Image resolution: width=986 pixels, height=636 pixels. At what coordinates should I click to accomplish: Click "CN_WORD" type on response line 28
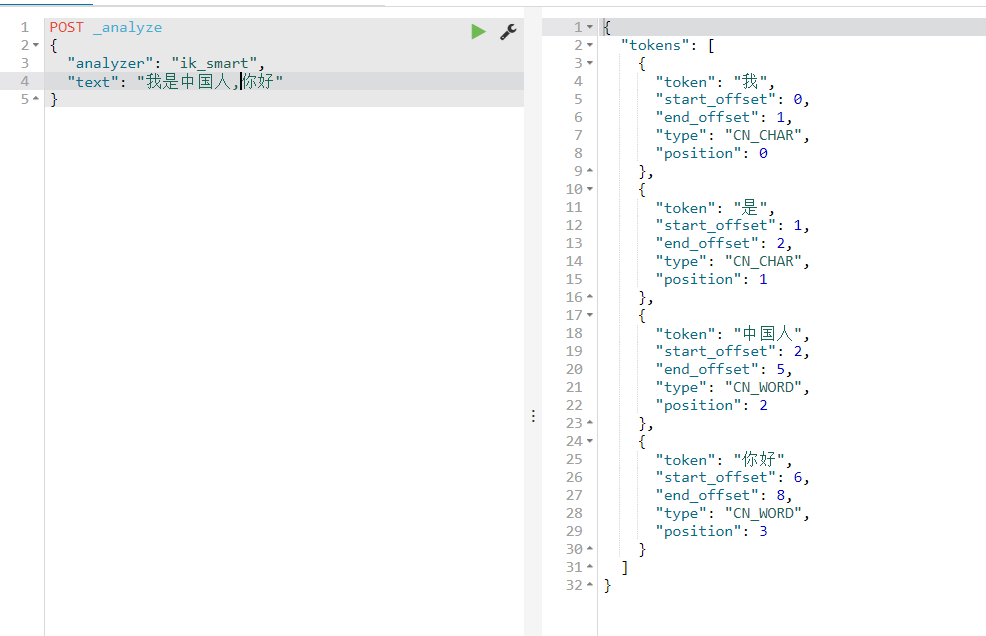(763, 513)
